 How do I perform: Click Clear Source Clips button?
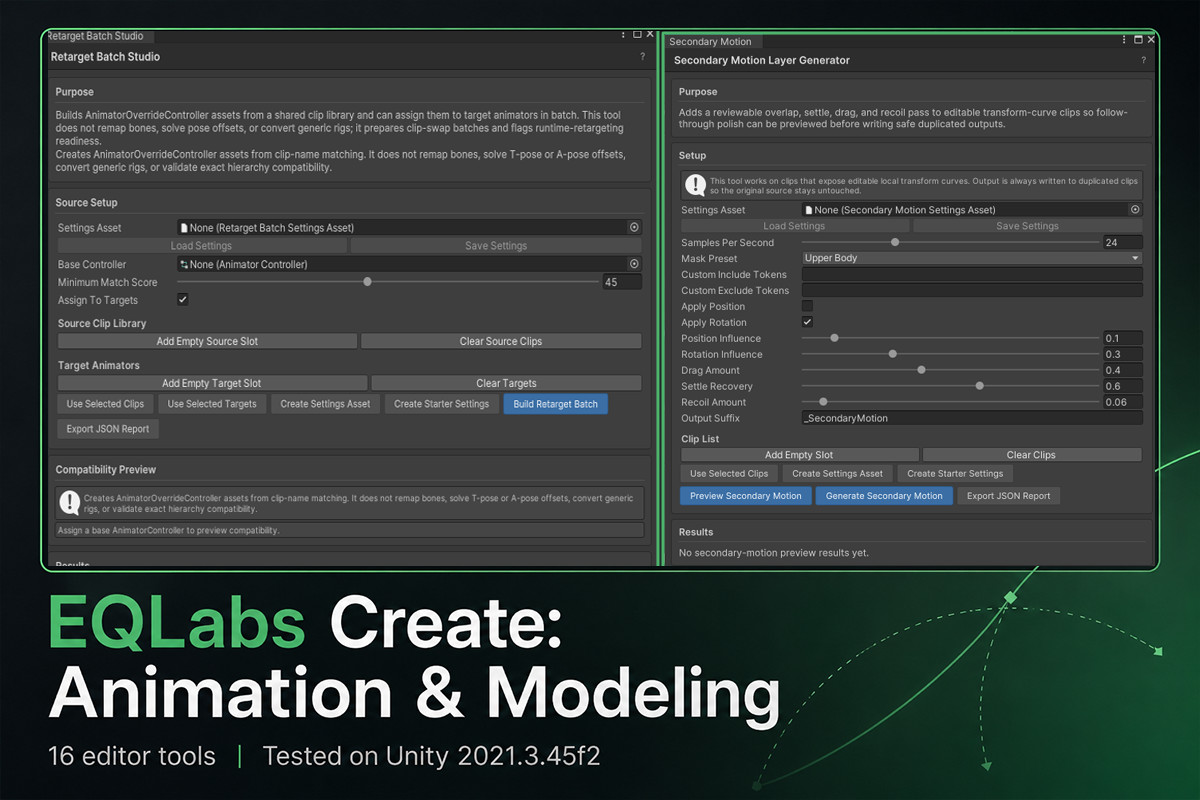tap(501, 341)
